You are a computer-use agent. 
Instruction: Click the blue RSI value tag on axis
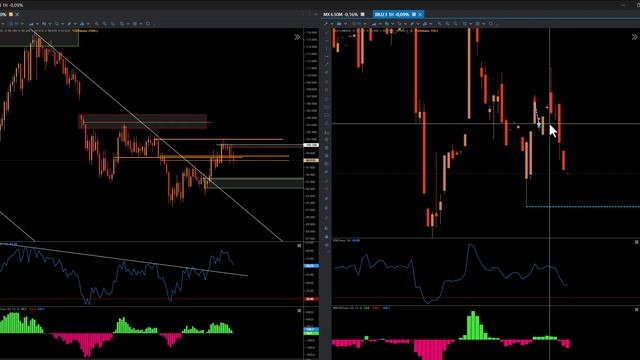[x=311, y=266]
